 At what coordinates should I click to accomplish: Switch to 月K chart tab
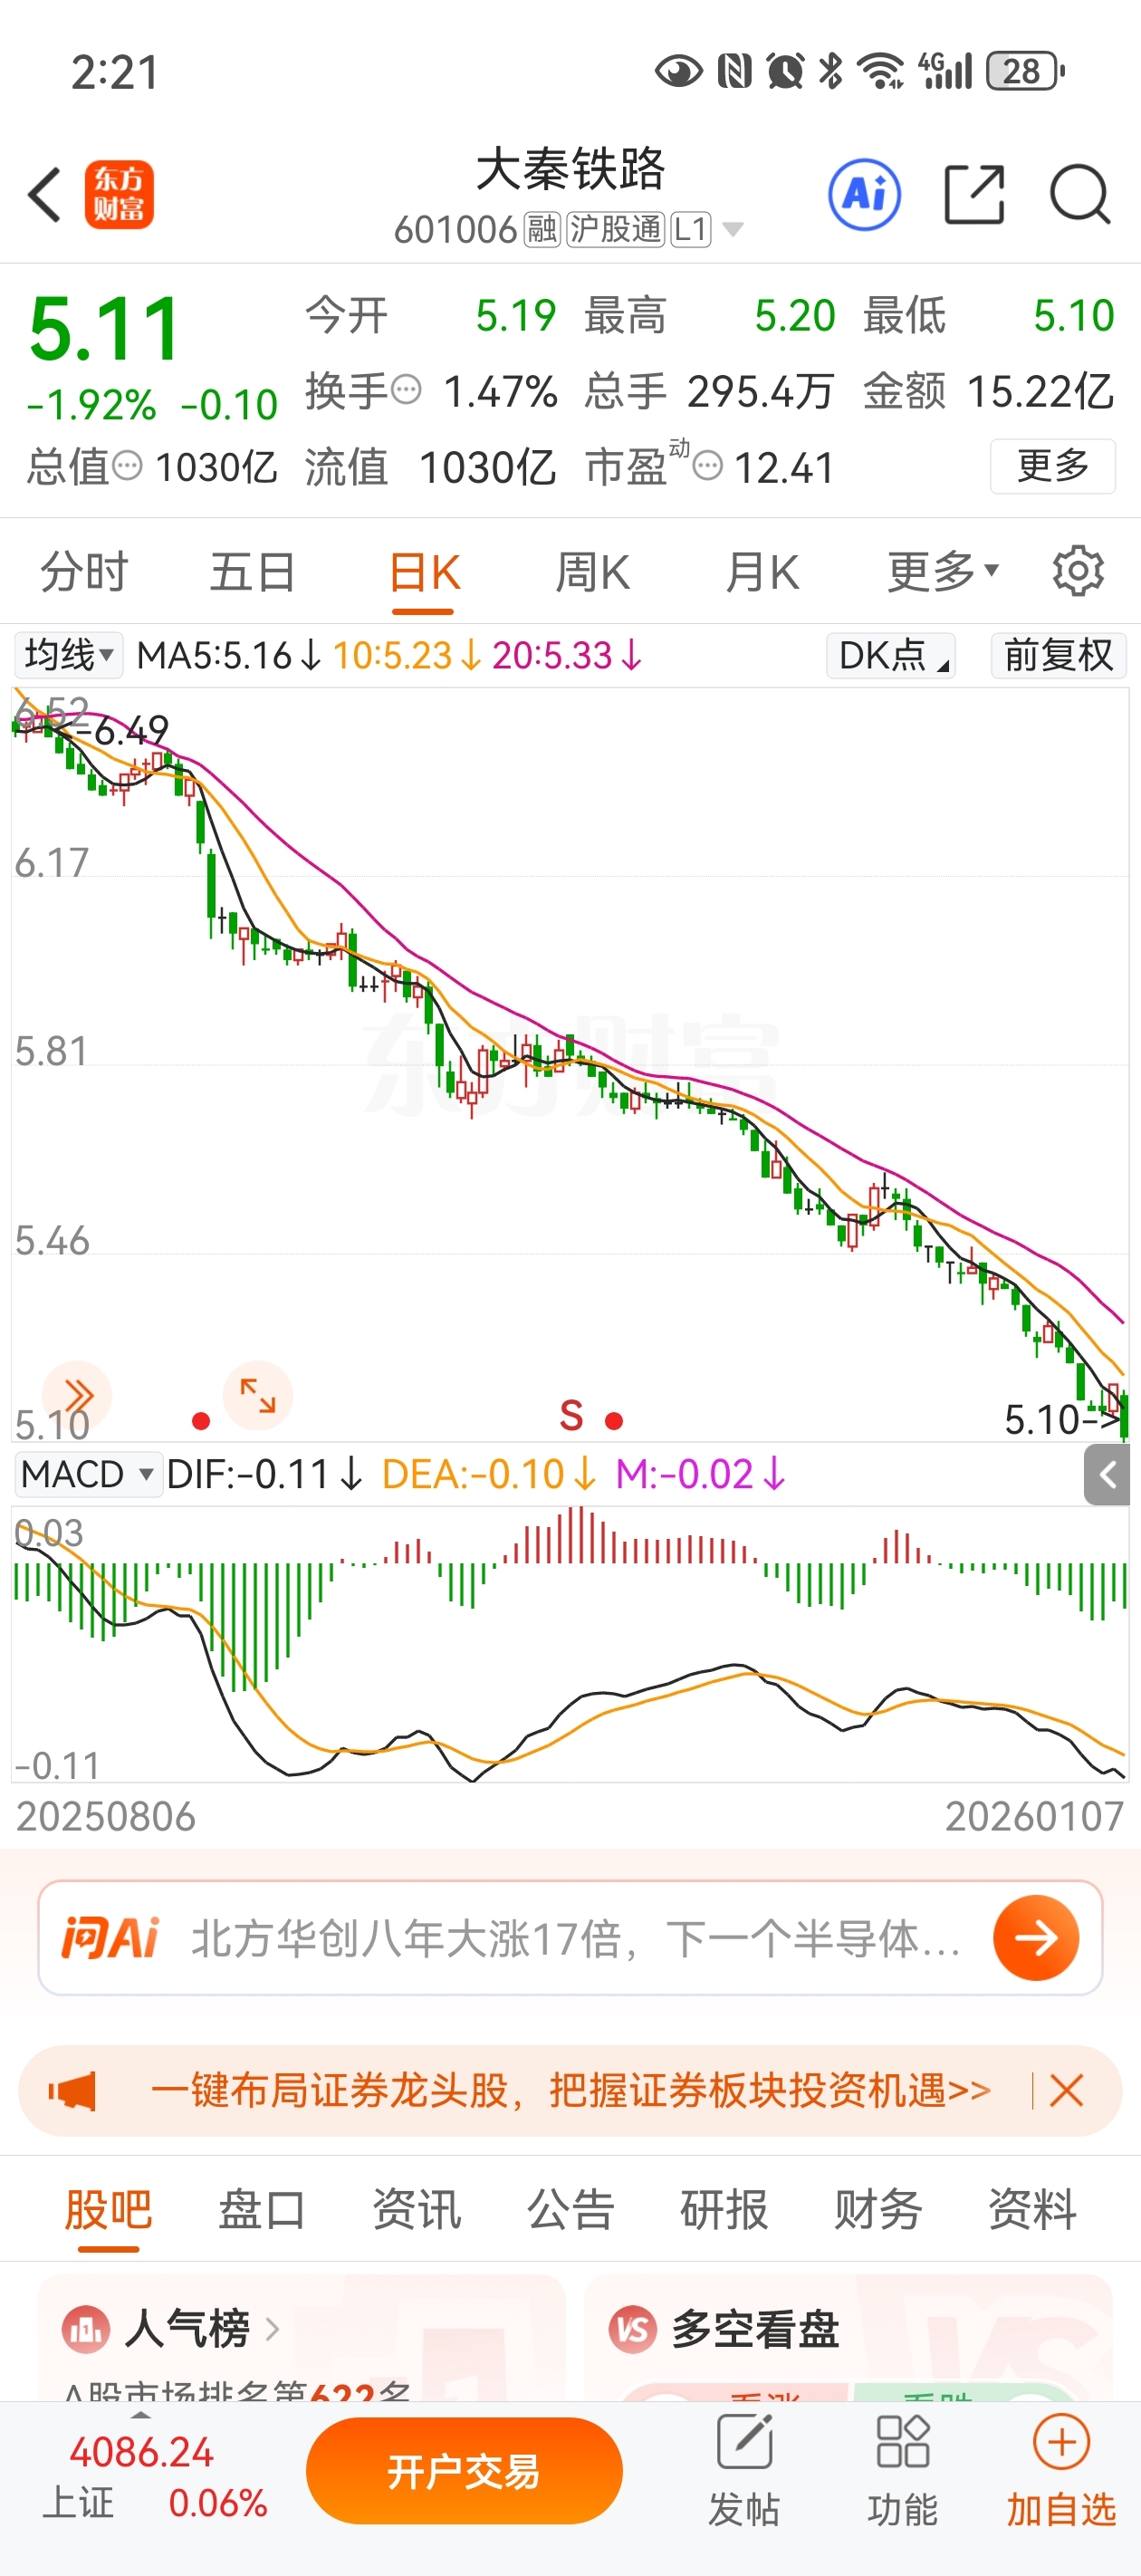click(762, 572)
